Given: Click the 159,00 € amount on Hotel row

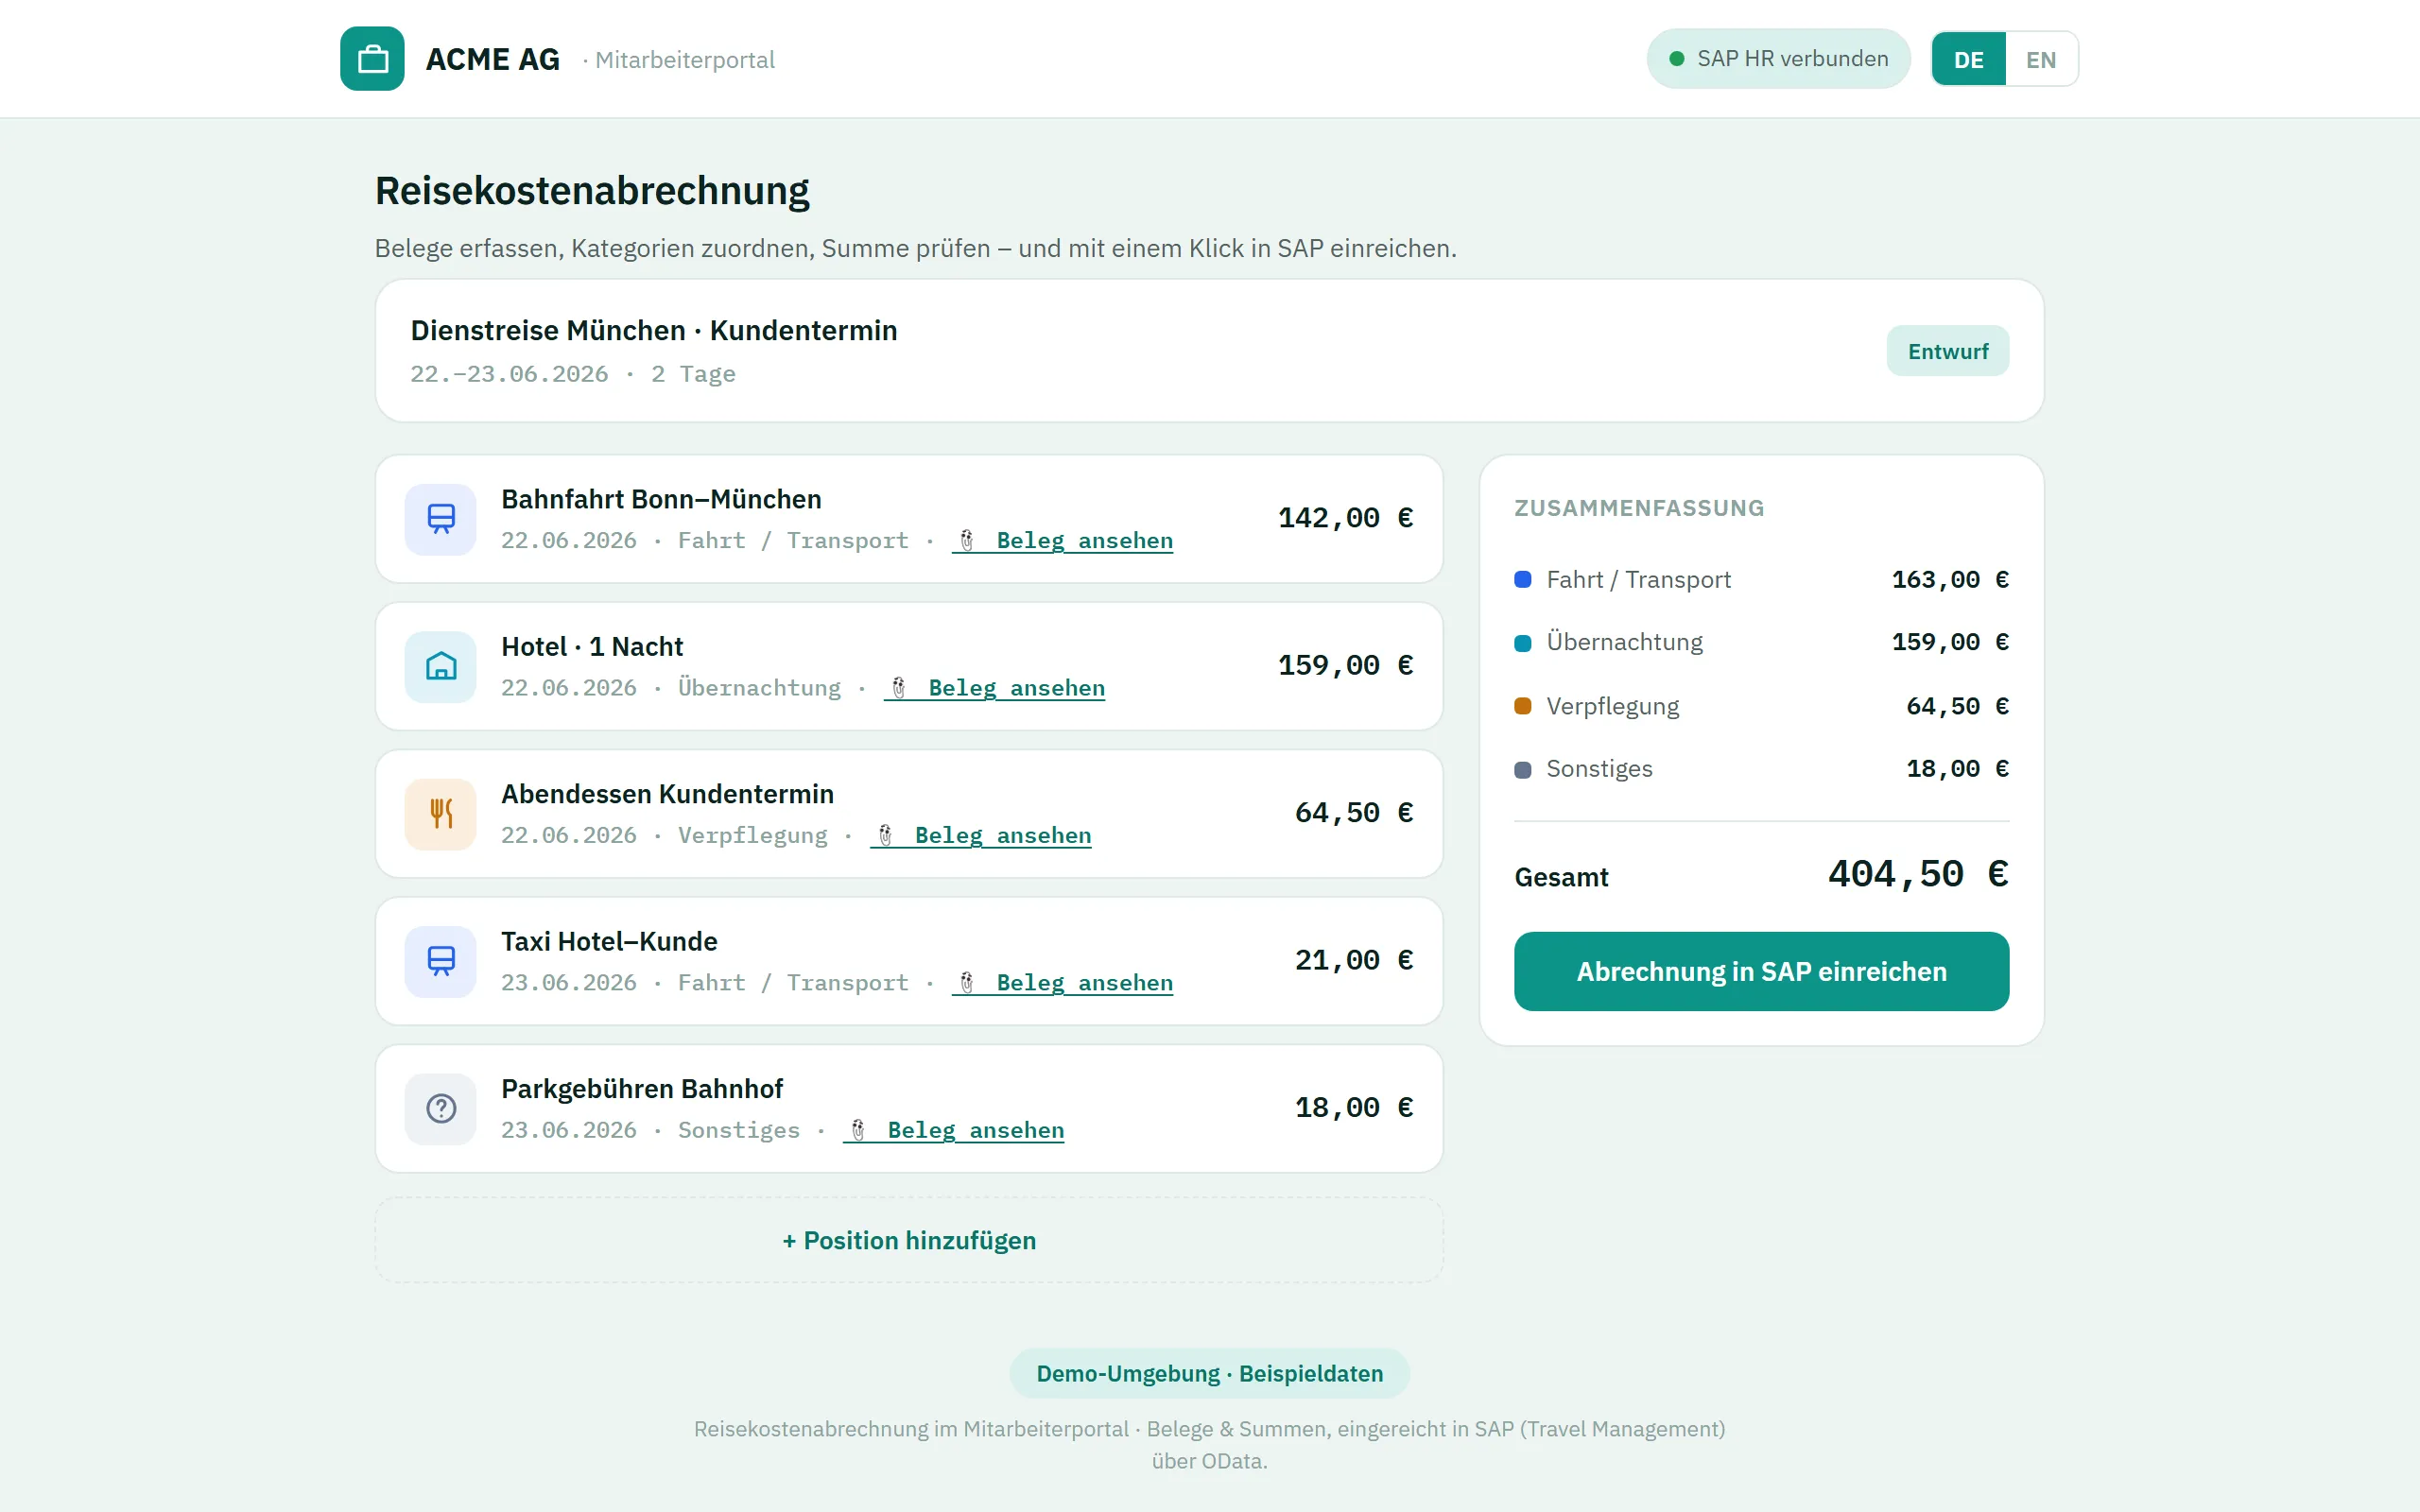Looking at the screenshot, I should [1345, 665].
